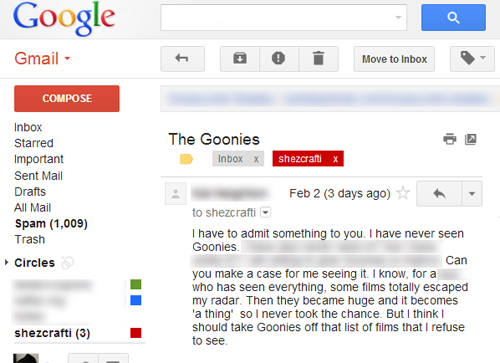500x363 pixels.
Task: Click the red COMPOSE button
Action: (x=67, y=98)
